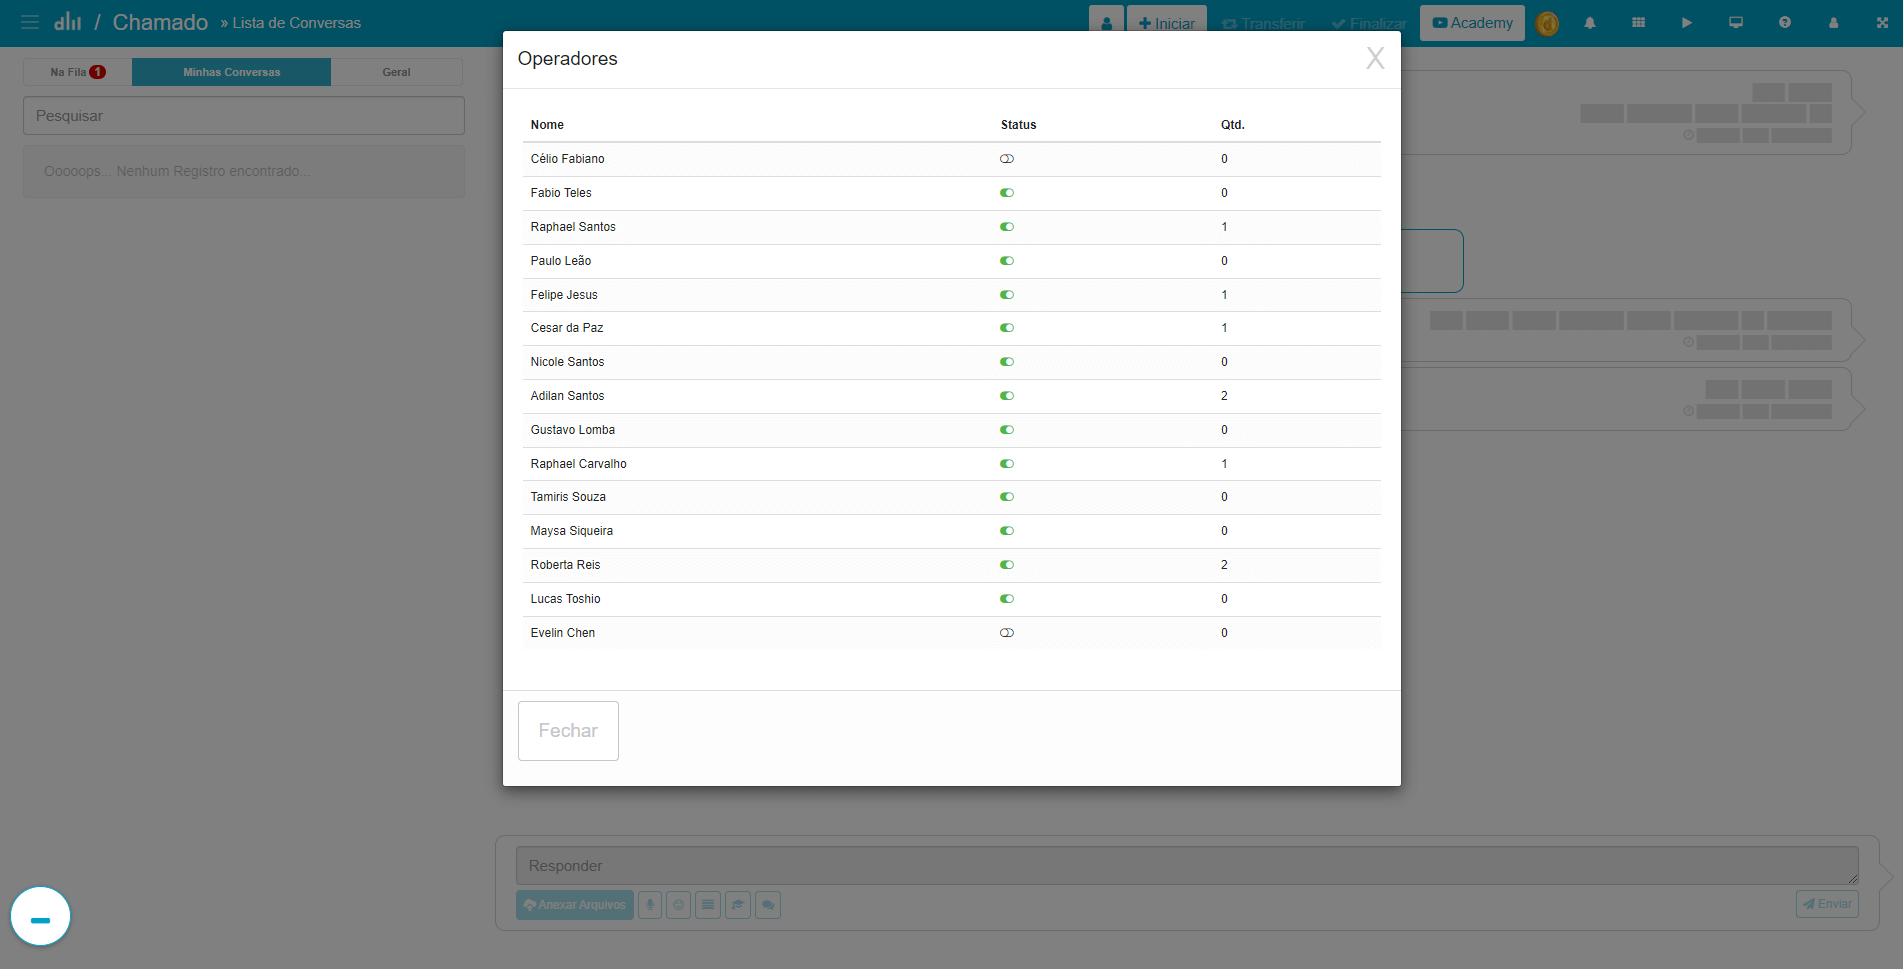Image resolution: width=1903 pixels, height=969 pixels.
Task: Click the Iniciar button
Action: (x=1166, y=23)
